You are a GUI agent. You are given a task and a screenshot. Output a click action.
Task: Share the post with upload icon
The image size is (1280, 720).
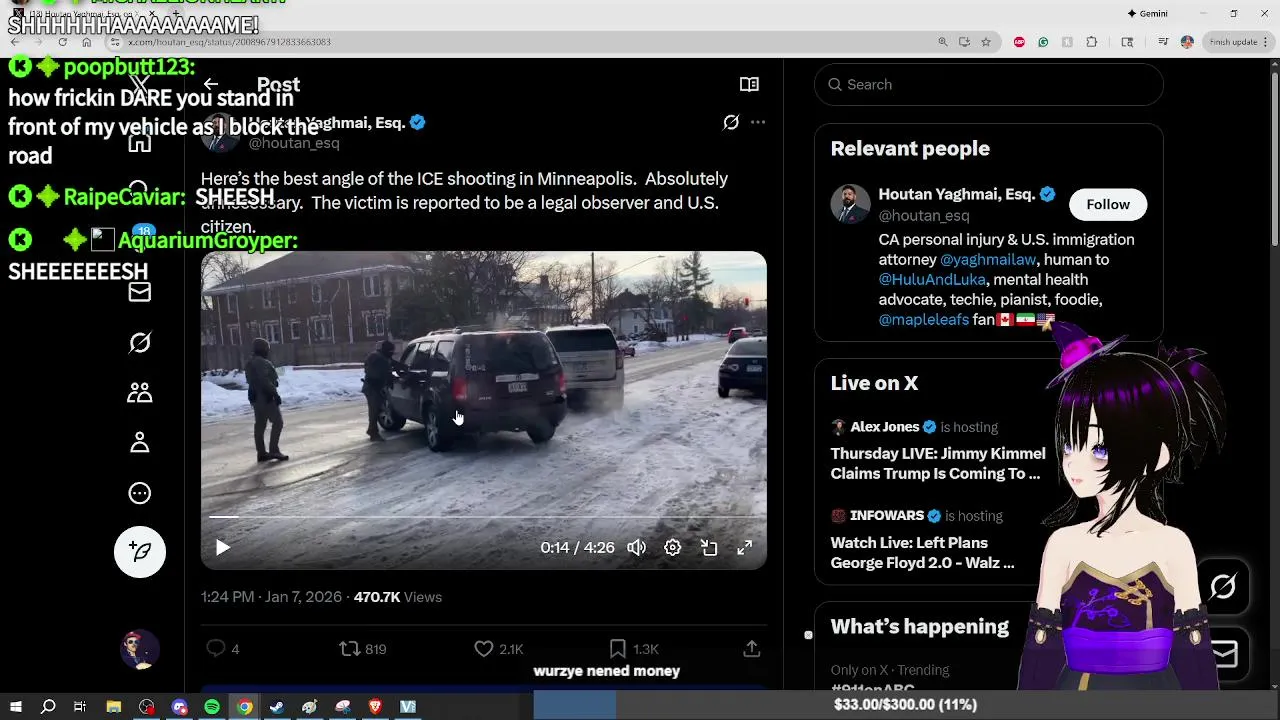pos(752,649)
